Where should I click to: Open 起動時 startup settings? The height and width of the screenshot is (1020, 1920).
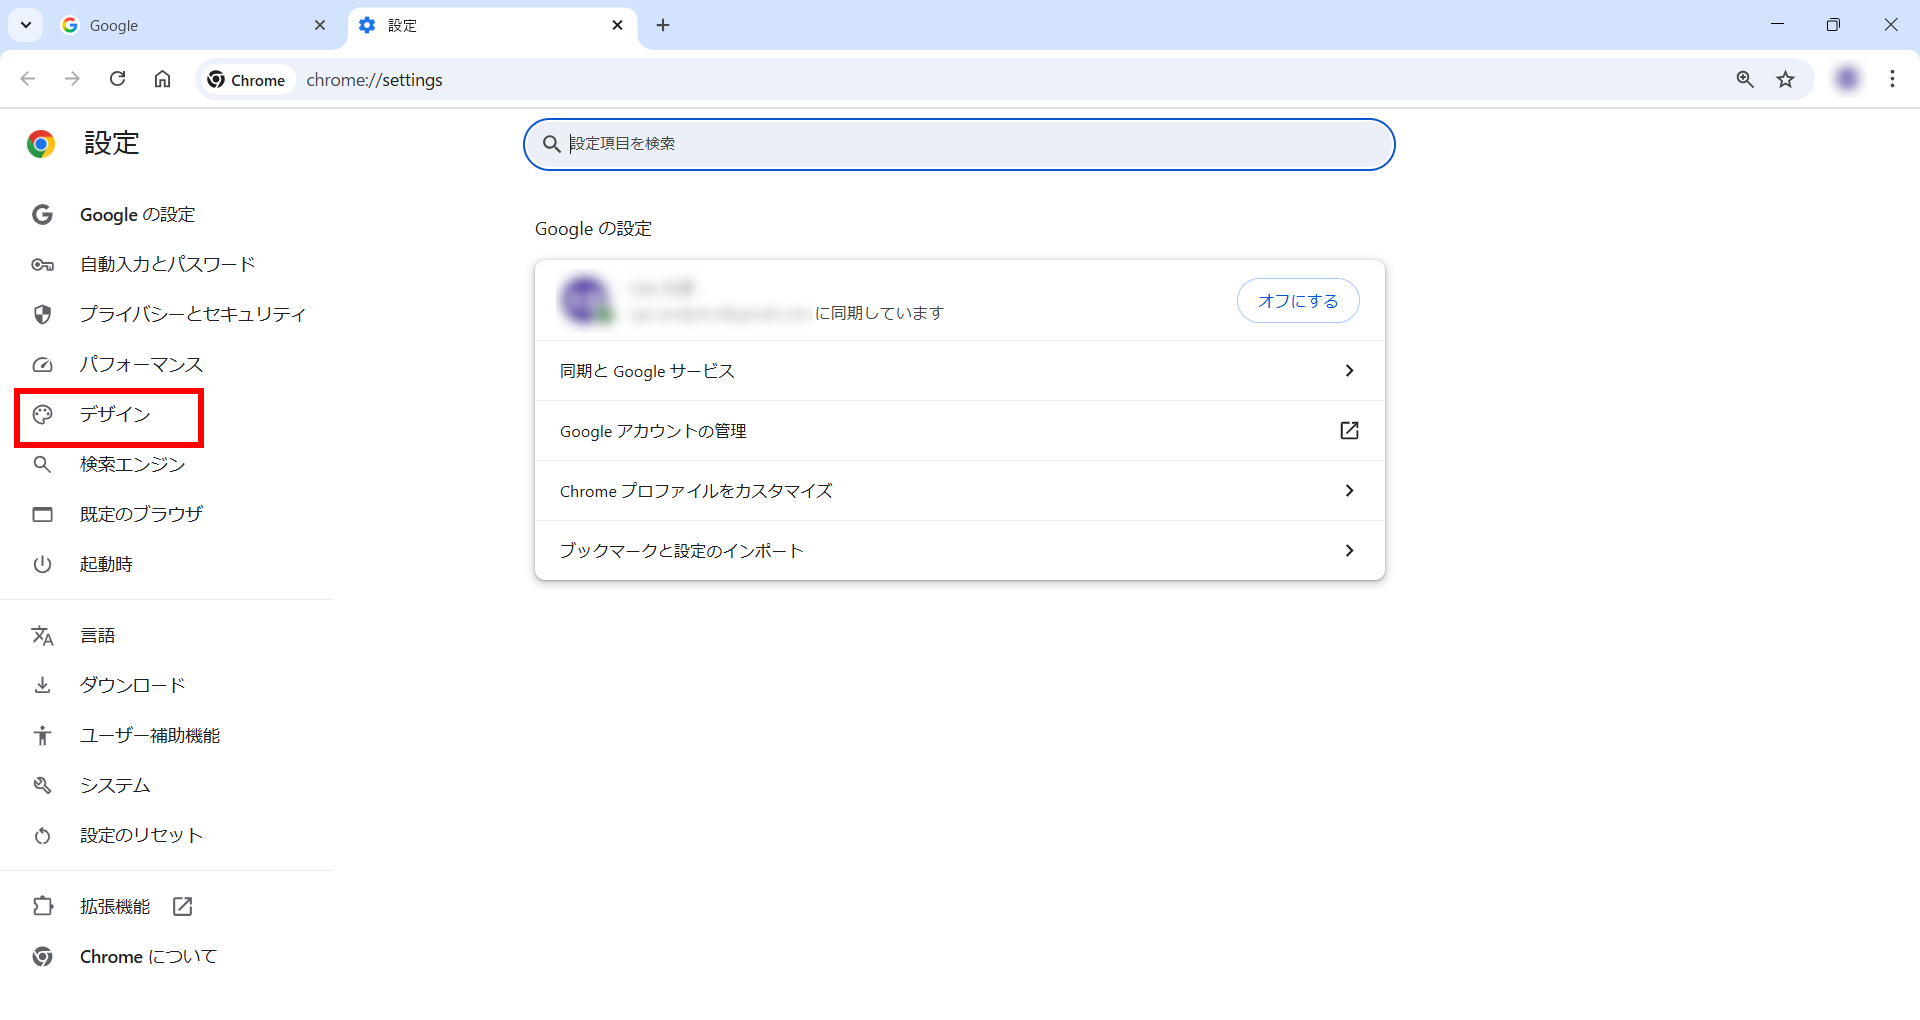tap(106, 565)
